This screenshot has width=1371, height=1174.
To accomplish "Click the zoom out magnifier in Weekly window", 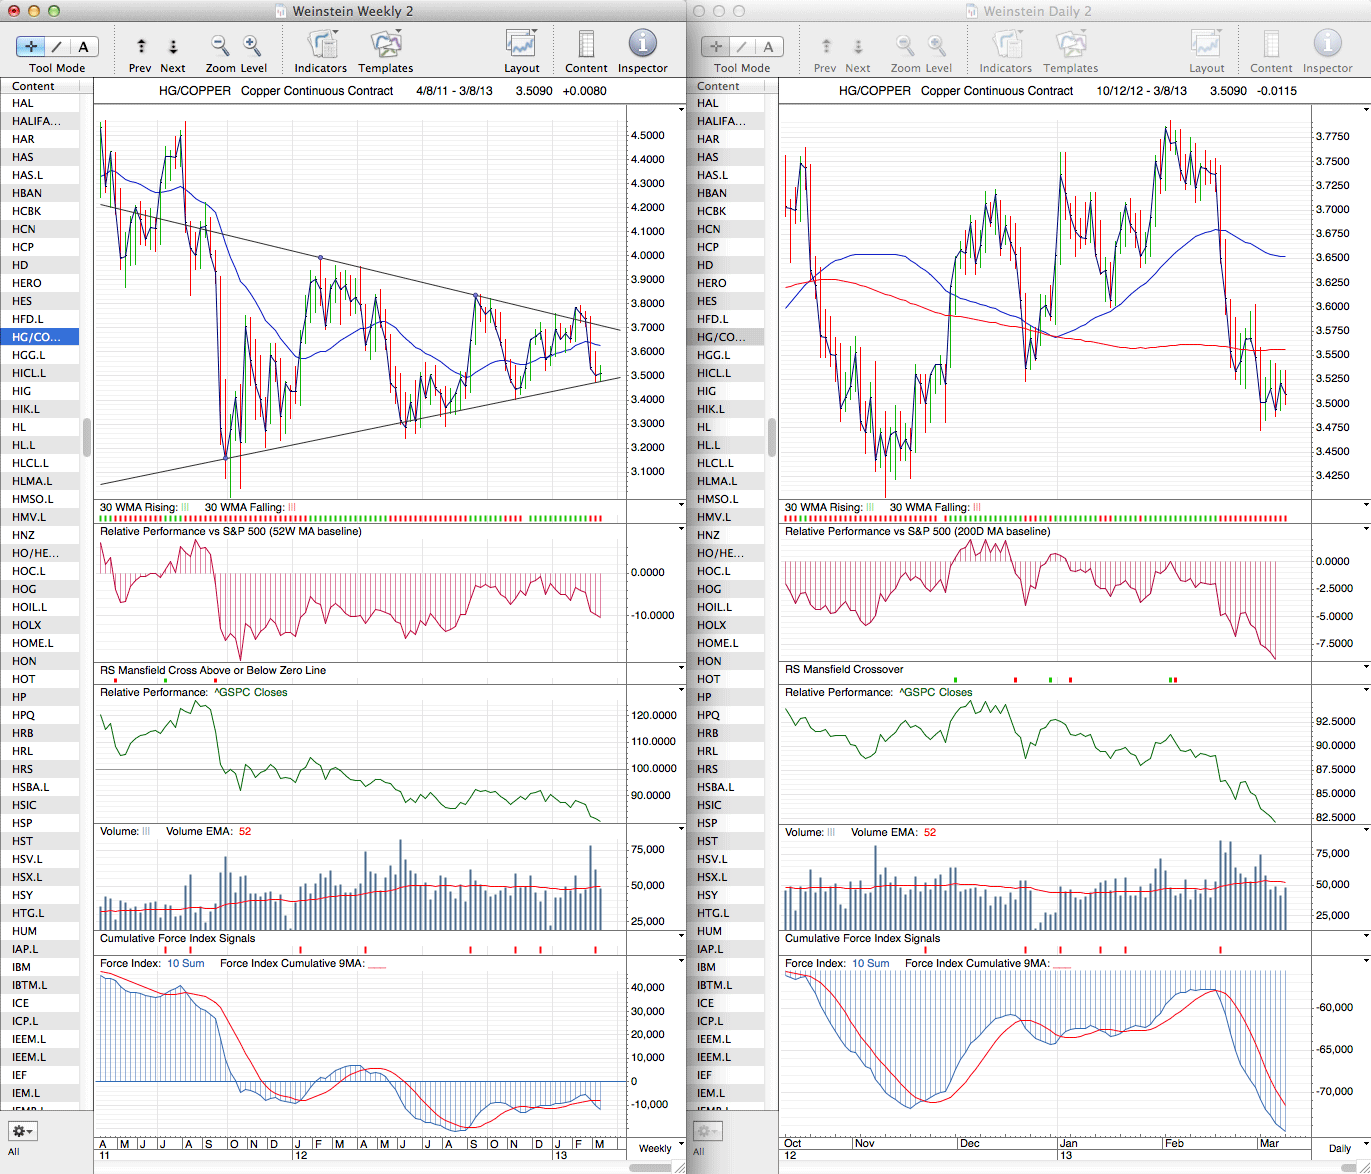I will pyautogui.click(x=220, y=46).
